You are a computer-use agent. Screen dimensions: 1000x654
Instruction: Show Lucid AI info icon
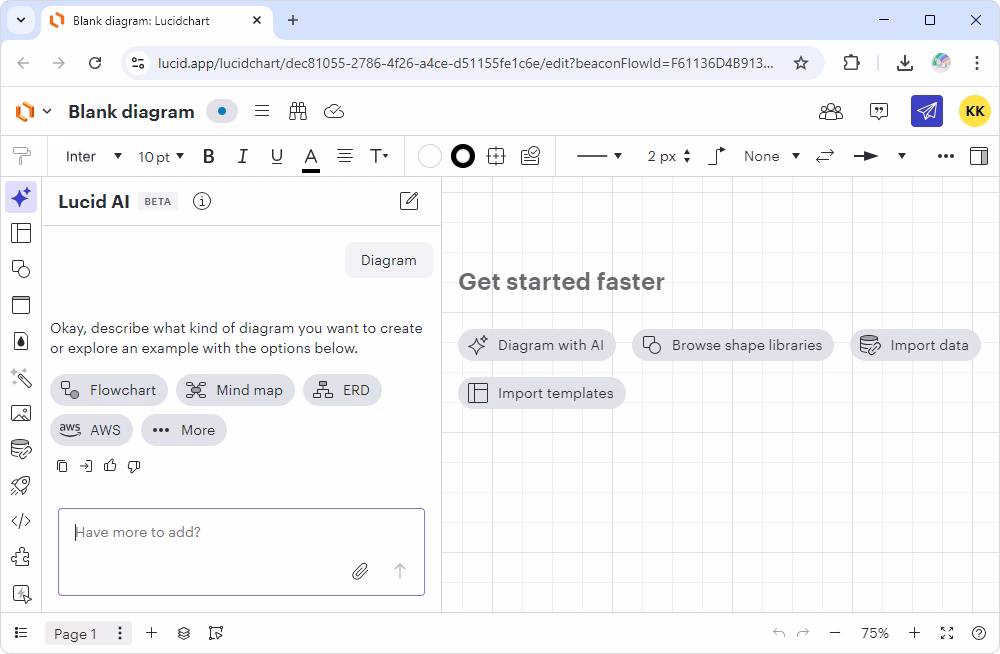coord(202,202)
